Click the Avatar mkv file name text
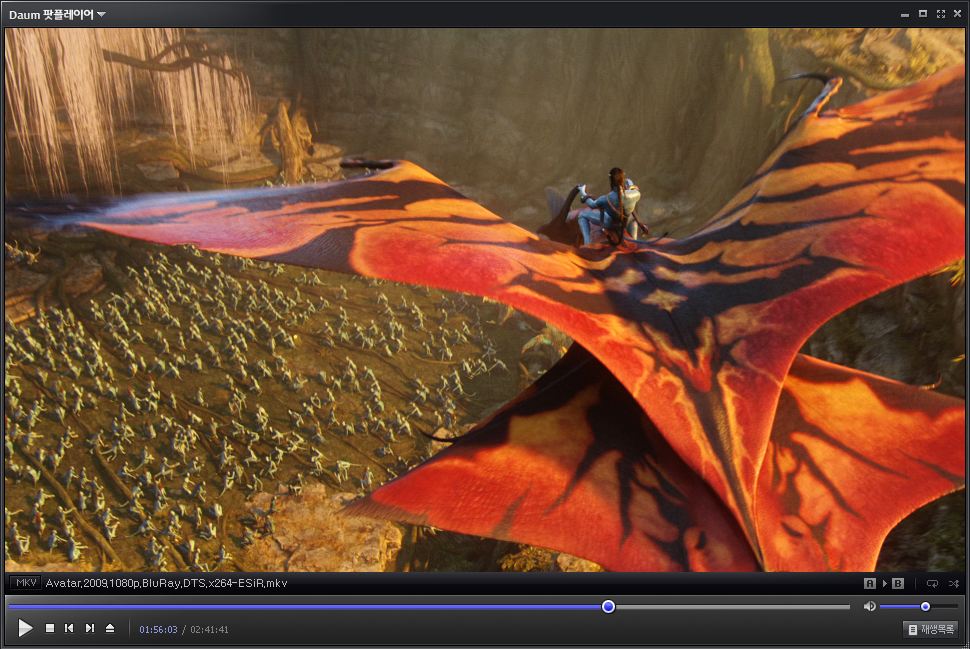Viewport: 970px width, 649px height. pyautogui.click(x=166, y=583)
